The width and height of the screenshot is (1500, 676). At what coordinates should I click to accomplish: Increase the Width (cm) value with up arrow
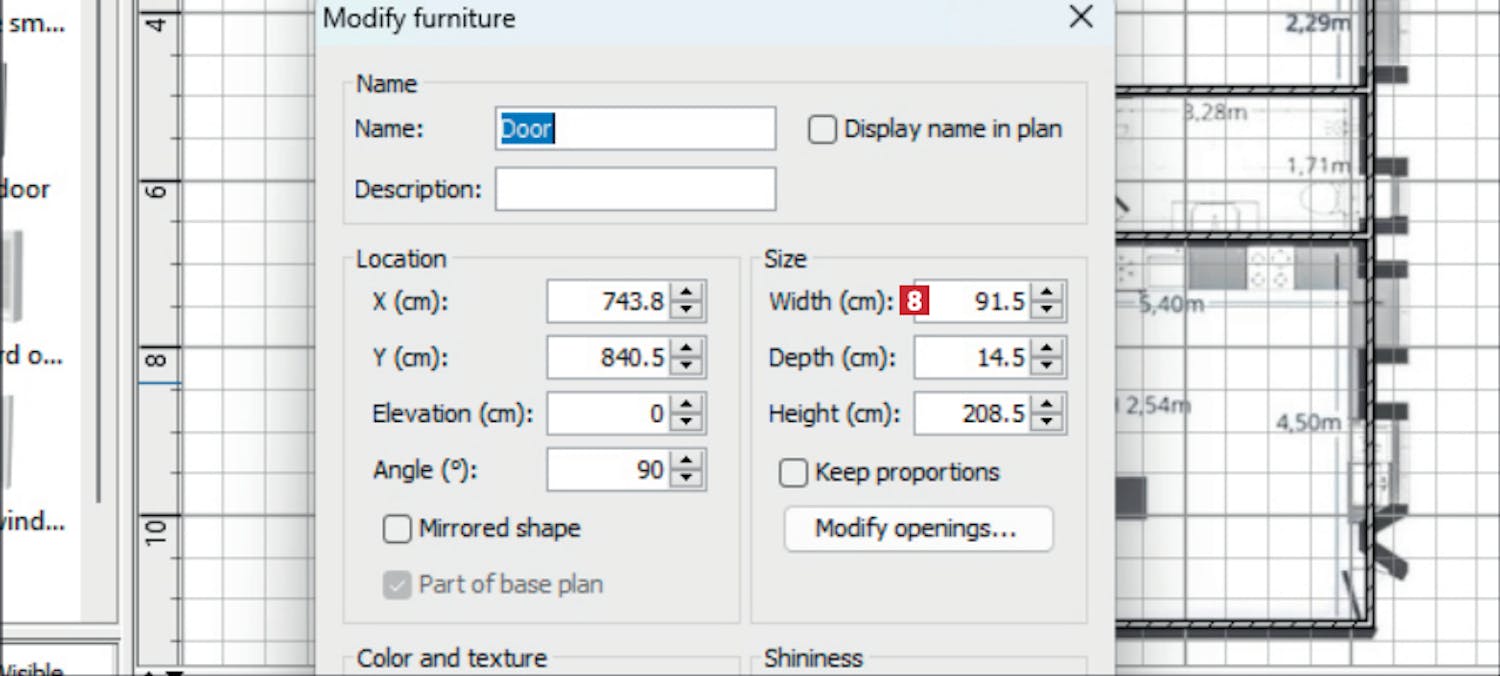pyautogui.click(x=1046, y=293)
